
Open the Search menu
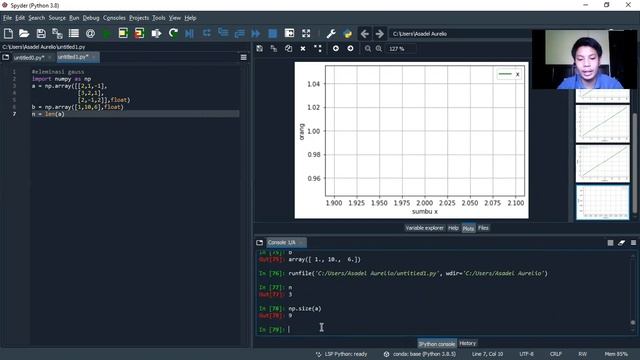(x=36, y=18)
